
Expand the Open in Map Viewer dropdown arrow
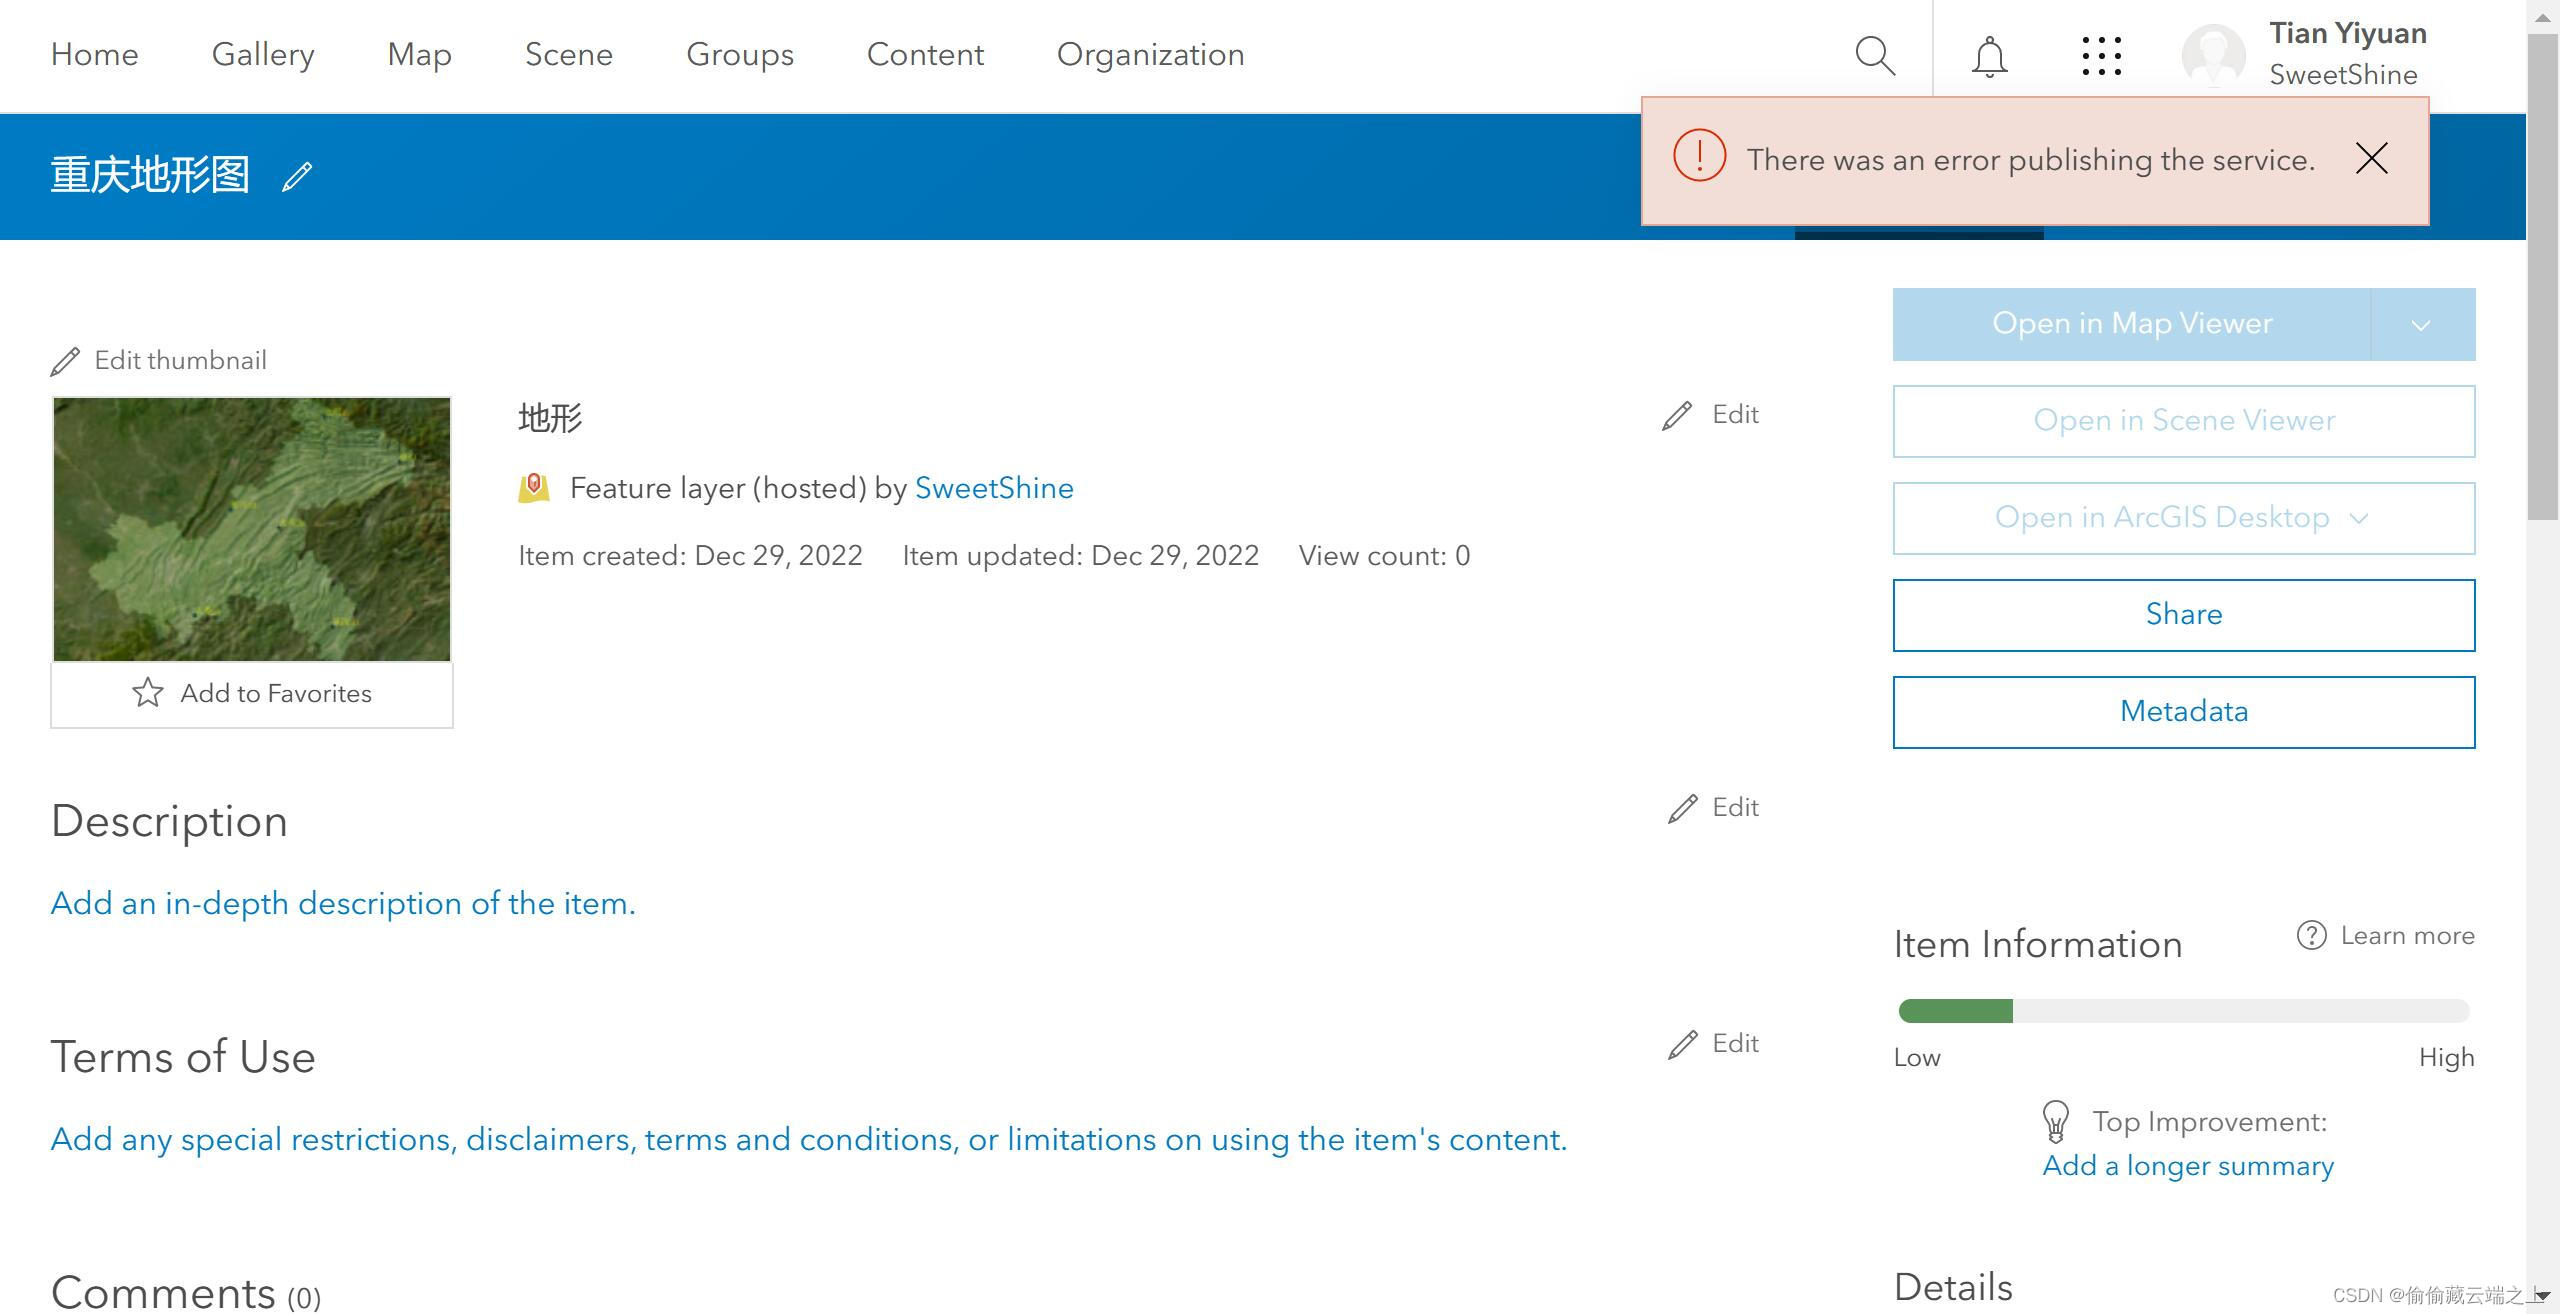pos(2421,325)
